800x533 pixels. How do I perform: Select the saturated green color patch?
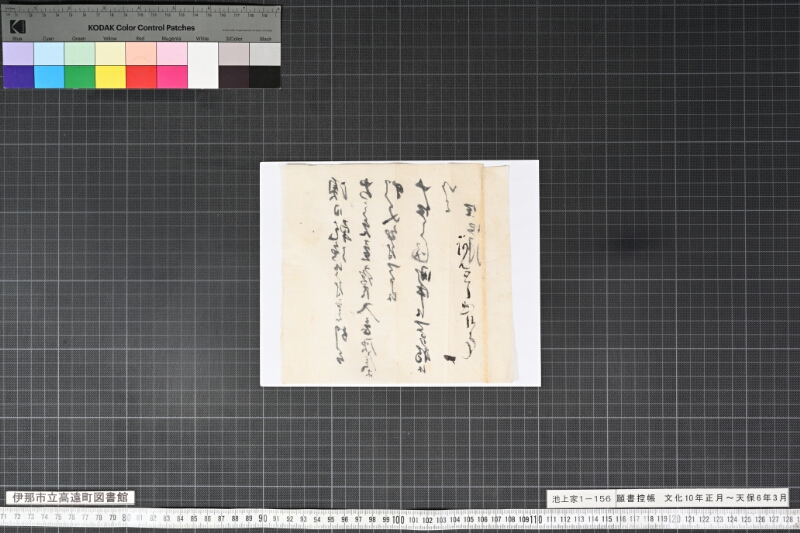pyautogui.click(x=80, y=77)
